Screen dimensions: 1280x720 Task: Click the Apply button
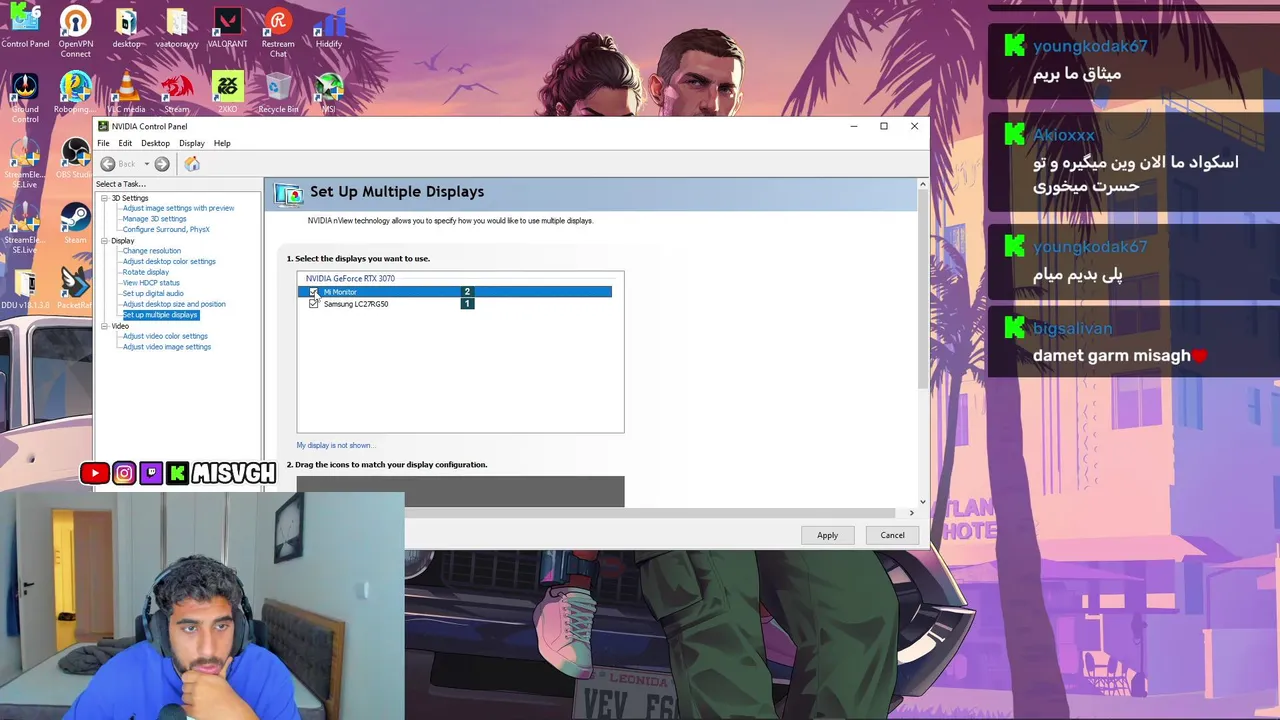(827, 535)
